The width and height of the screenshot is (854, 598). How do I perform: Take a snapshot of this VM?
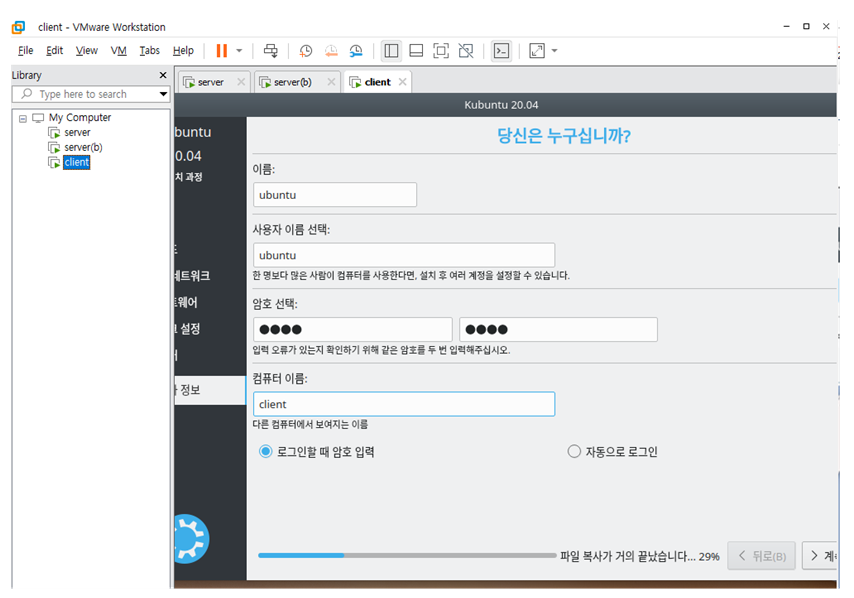click(x=306, y=51)
